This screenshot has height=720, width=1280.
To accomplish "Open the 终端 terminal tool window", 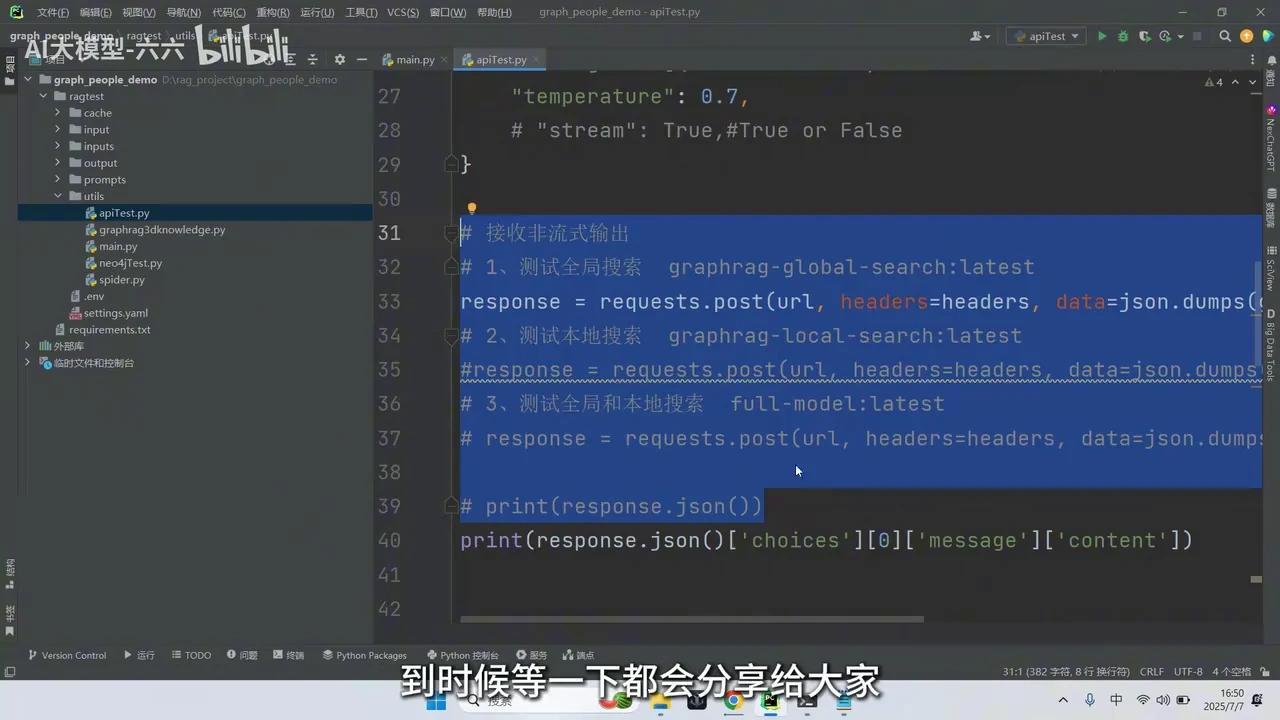I will pyautogui.click(x=288, y=655).
